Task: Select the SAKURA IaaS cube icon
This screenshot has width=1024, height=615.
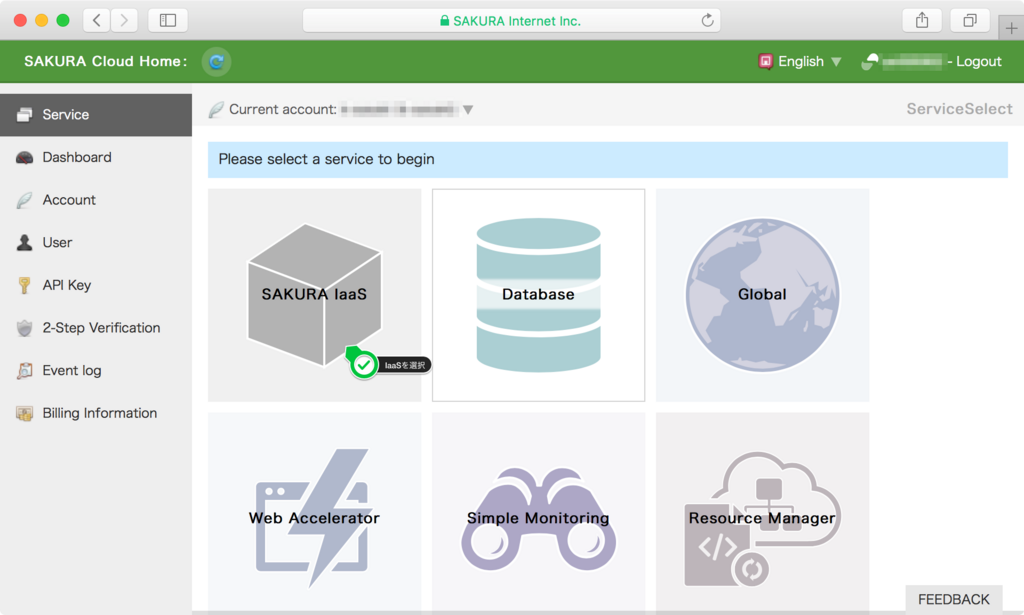Action: pos(313,290)
